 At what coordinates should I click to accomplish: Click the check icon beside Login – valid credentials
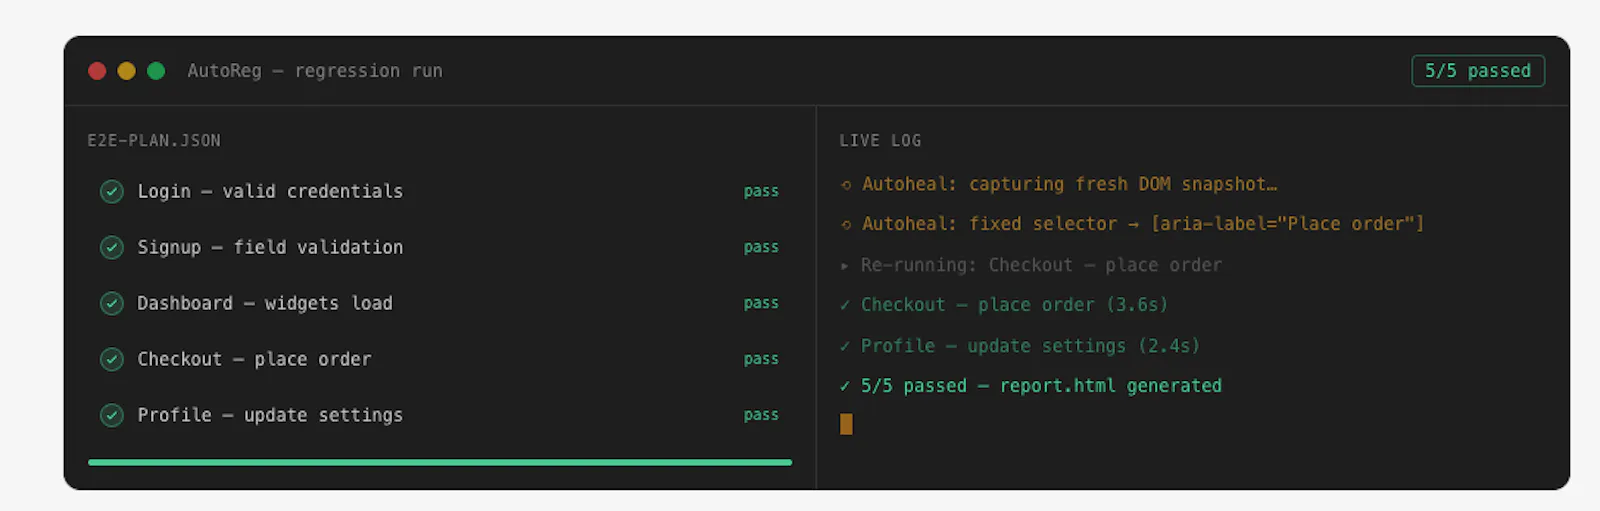pyautogui.click(x=112, y=191)
